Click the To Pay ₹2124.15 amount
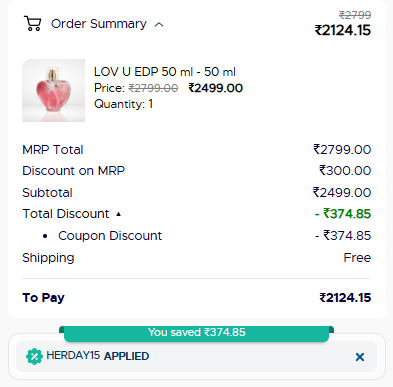393x387 pixels. tap(345, 298)
